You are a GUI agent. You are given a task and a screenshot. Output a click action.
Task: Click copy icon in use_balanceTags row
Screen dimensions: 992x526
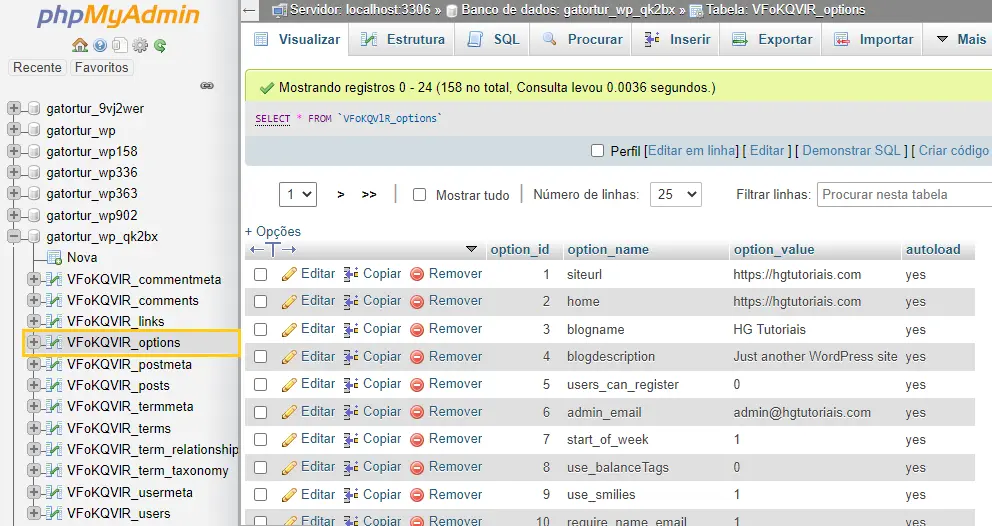(351, 467)
